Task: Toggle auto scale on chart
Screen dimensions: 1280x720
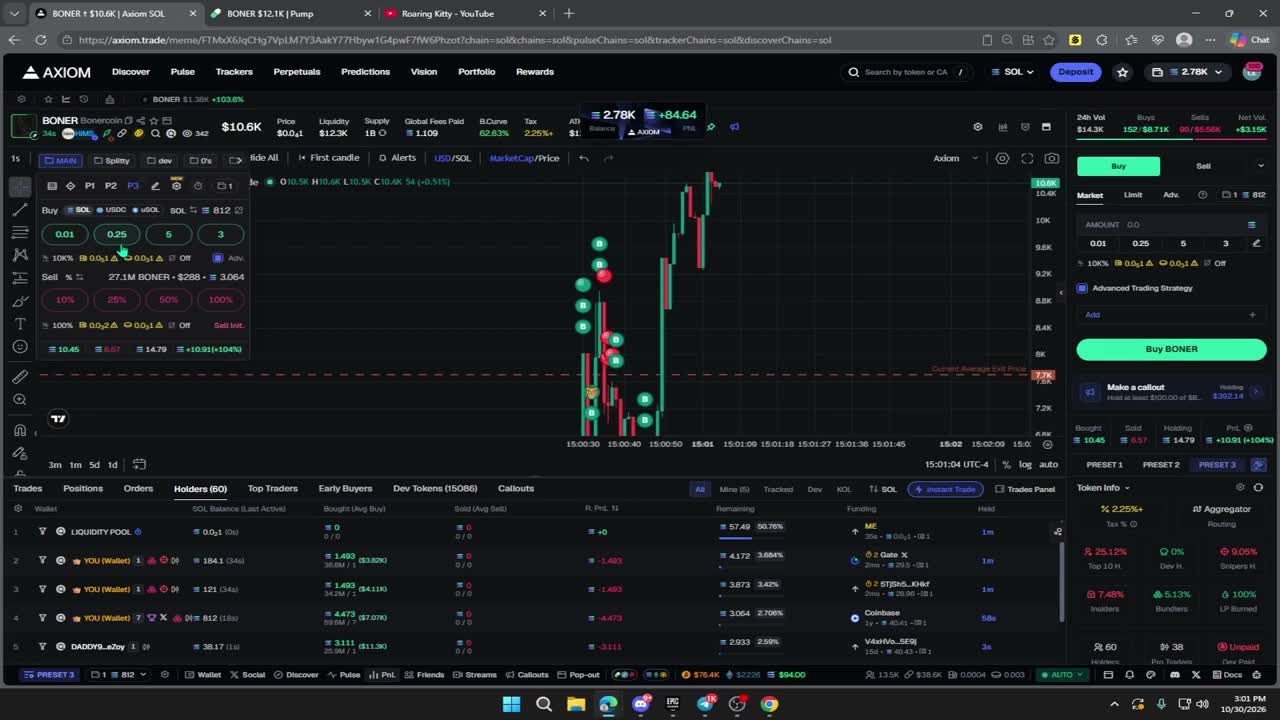Action: point(1048,464)
